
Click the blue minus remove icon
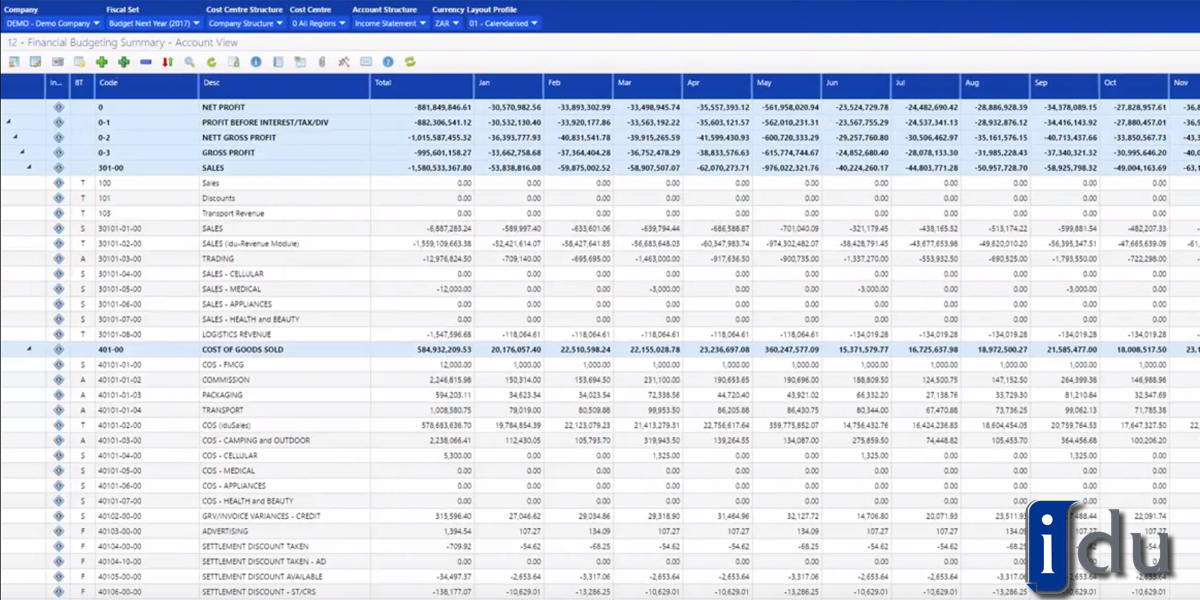click(x=146, y=61)
